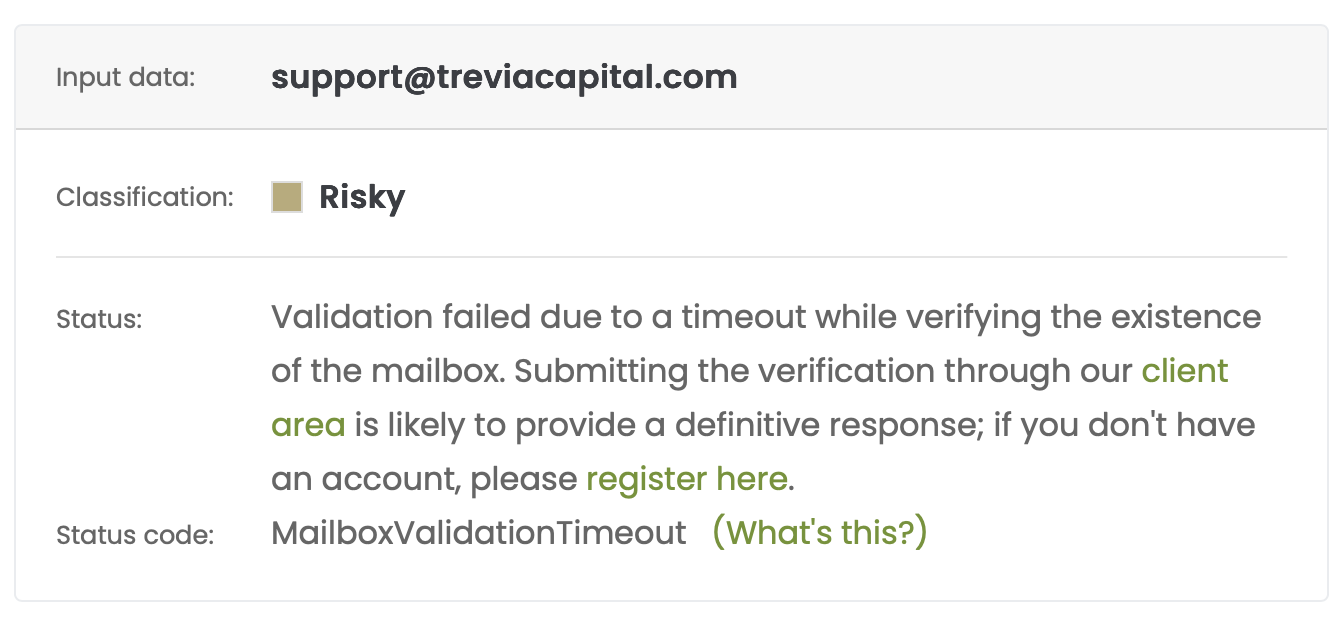Open the What's this? help link

(819, 533)
